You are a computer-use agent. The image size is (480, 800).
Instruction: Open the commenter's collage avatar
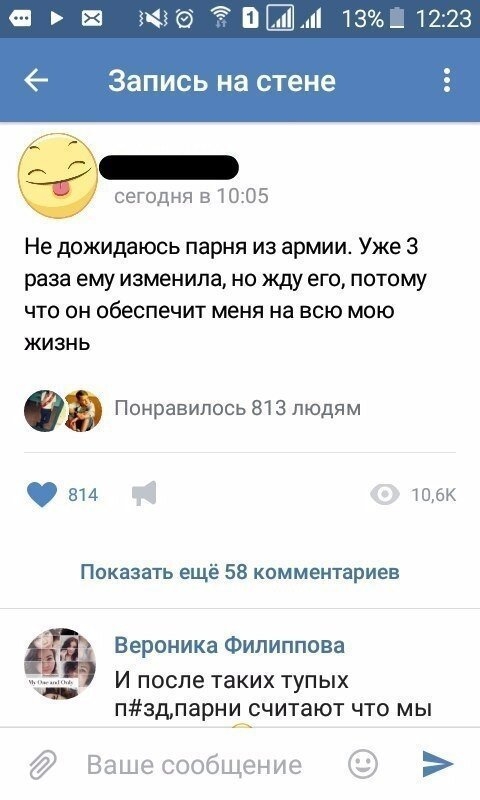pyautogui.click(x=60, y=663)
